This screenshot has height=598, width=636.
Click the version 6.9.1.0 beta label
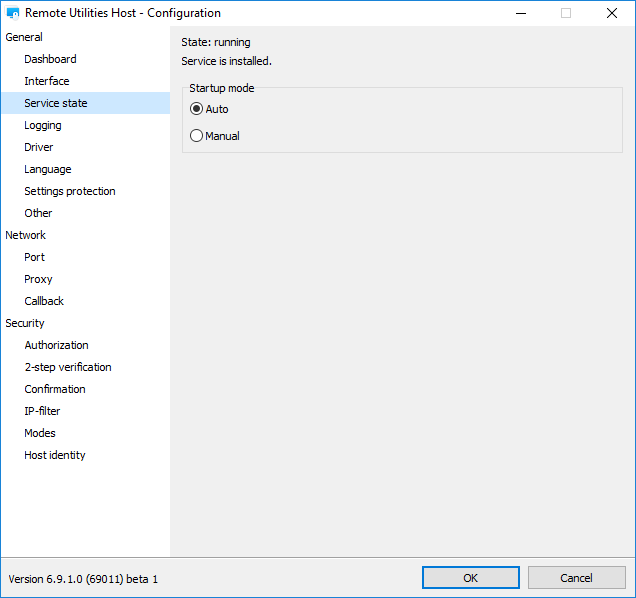83,579
